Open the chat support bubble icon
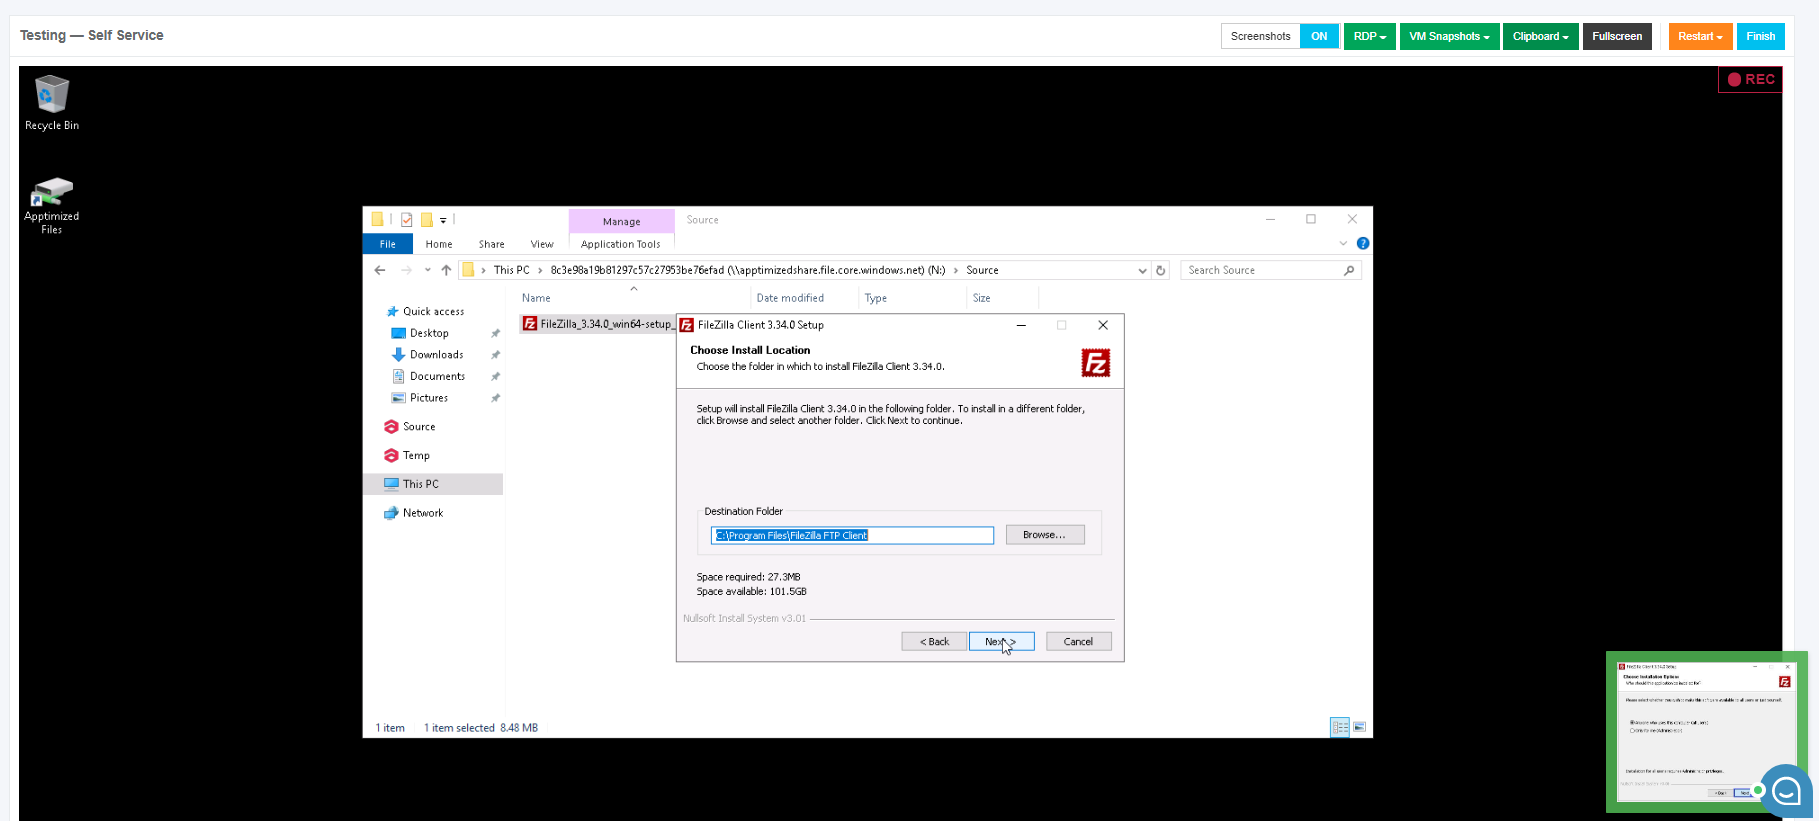 click(1786, 792)
